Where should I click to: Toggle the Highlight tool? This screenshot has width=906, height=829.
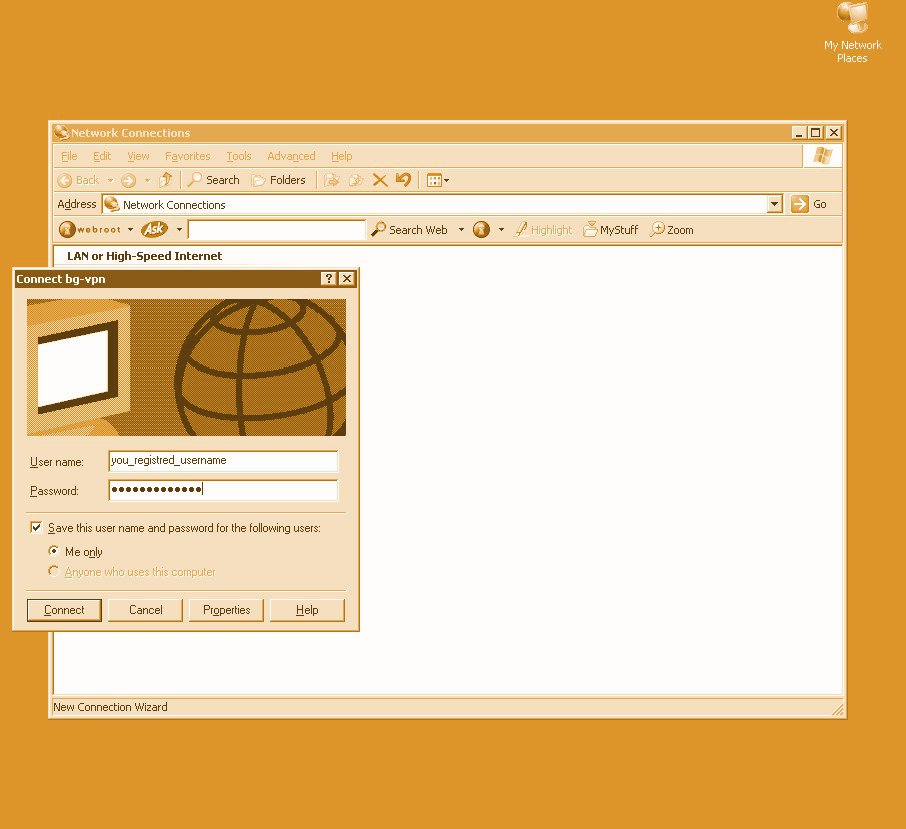pos(543,230)
